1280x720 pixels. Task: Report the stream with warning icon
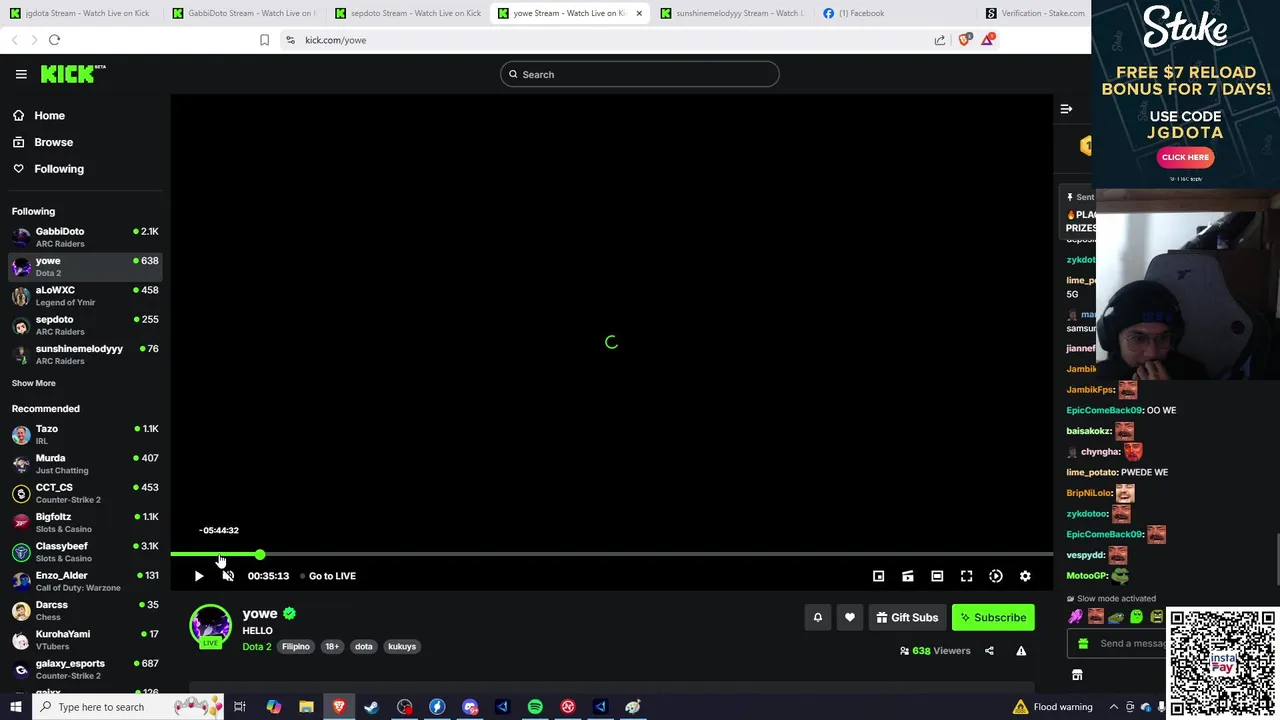1021,651
